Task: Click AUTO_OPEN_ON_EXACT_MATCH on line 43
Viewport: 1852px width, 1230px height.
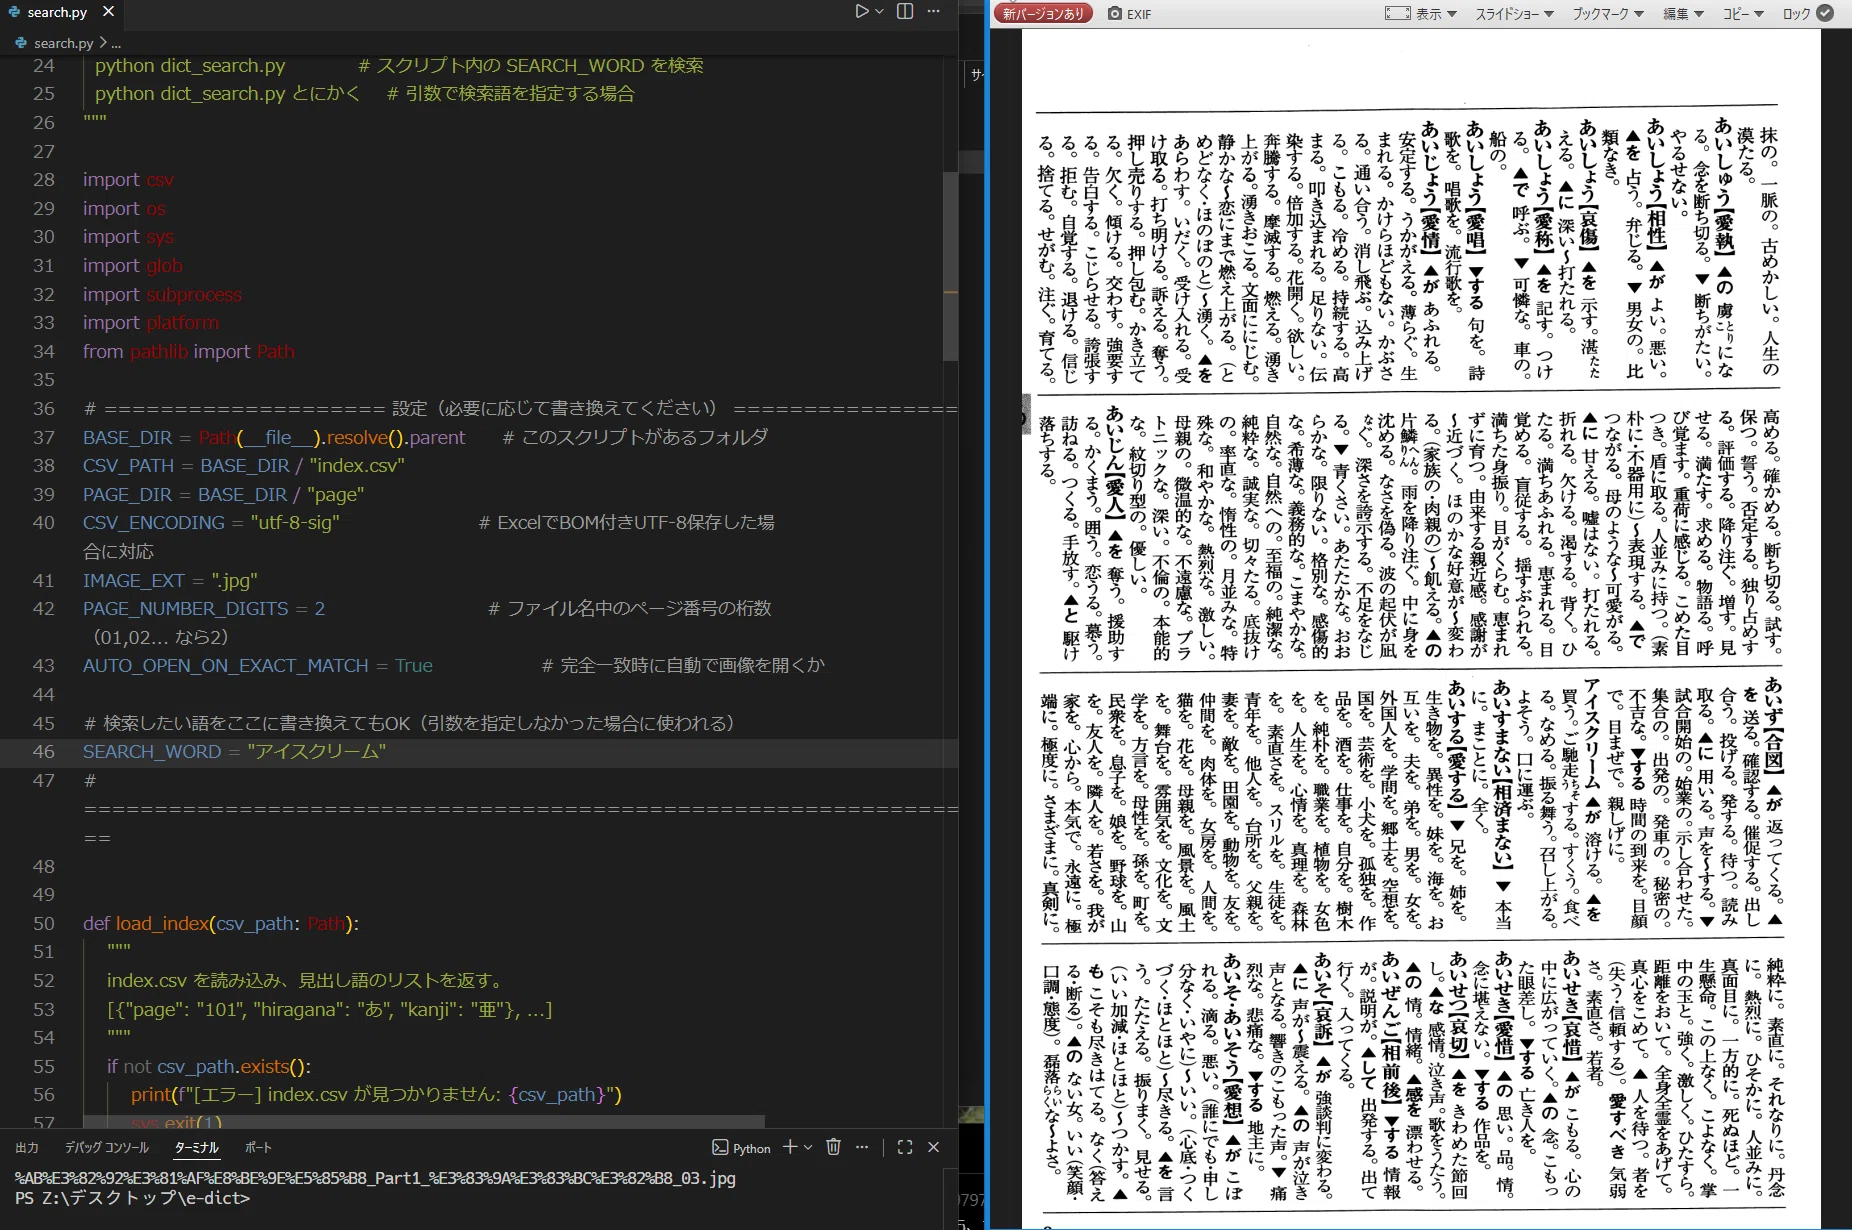Action: [225, 665]
